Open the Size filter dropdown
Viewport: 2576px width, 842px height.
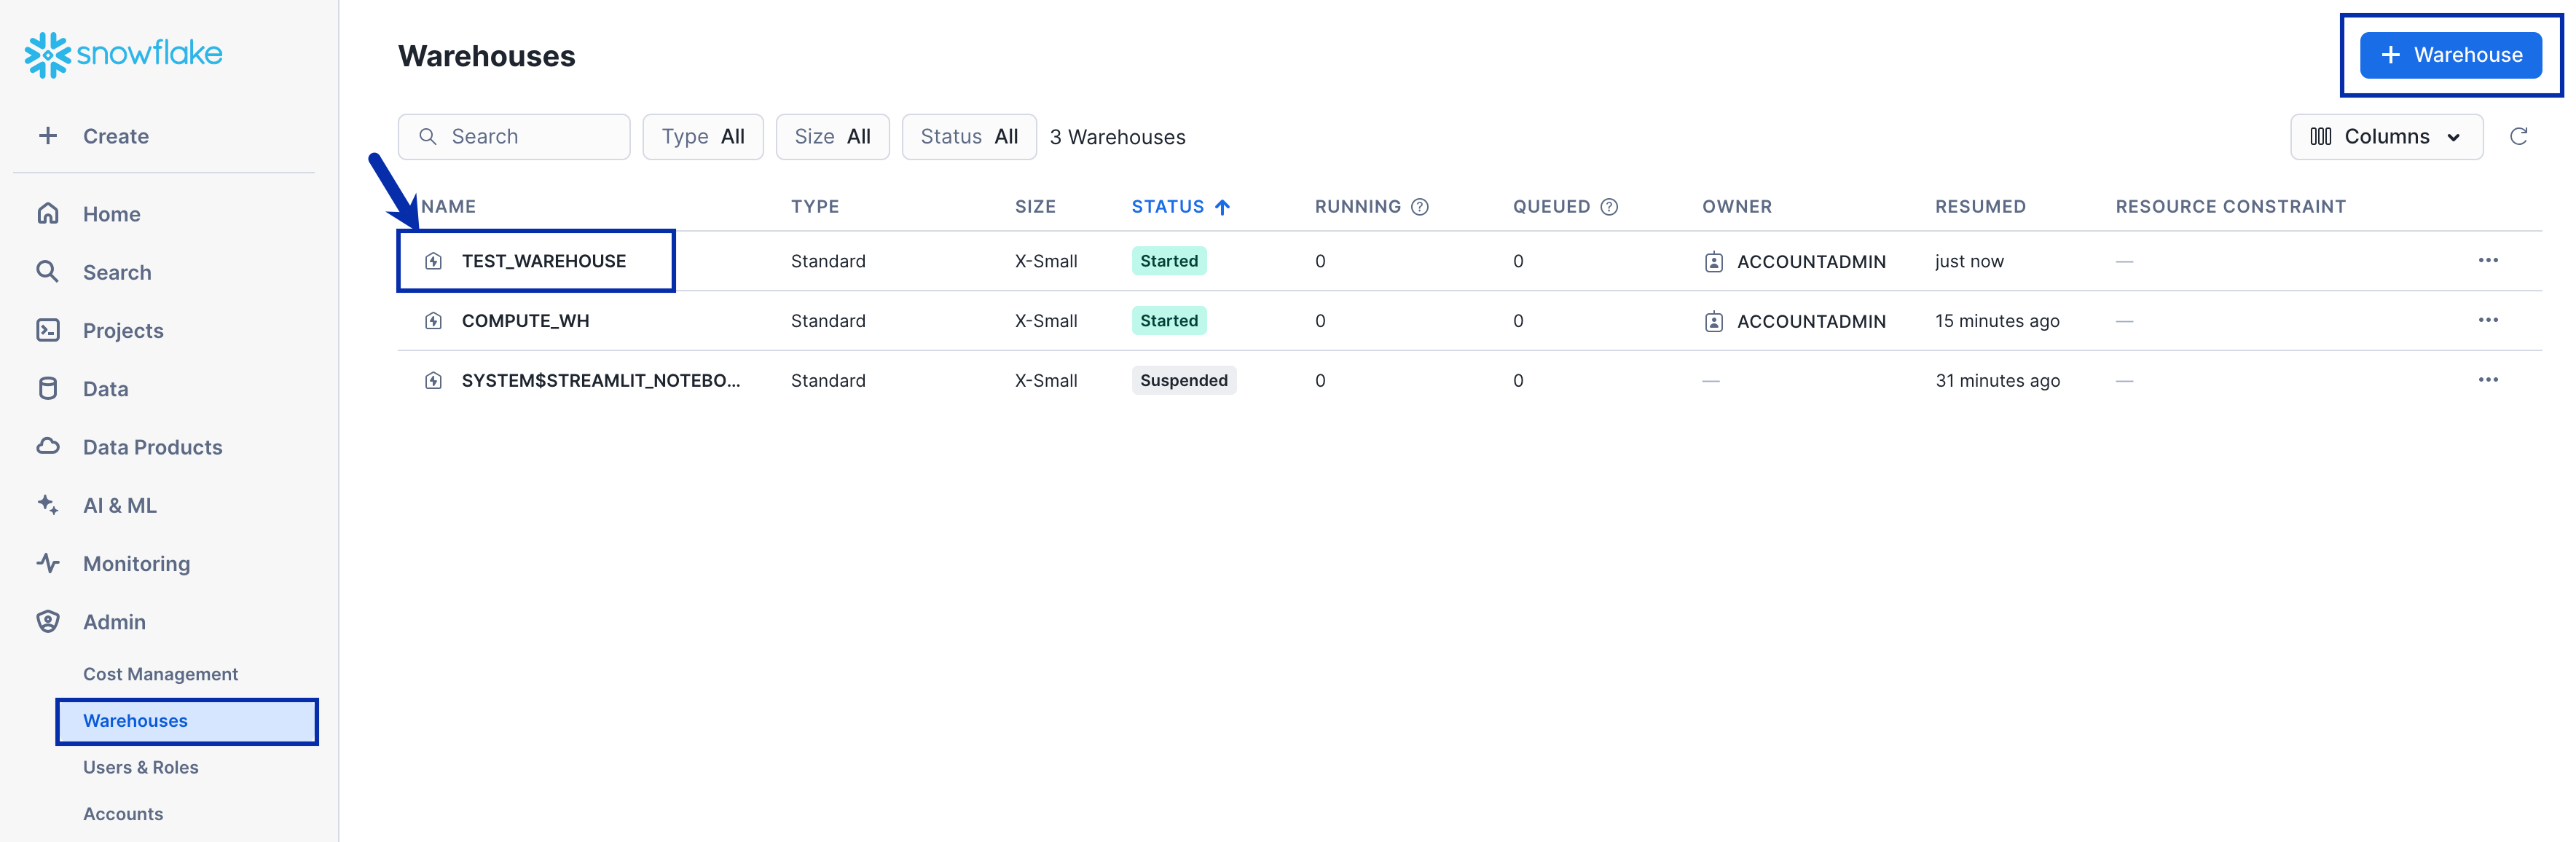tap(831, 137)
